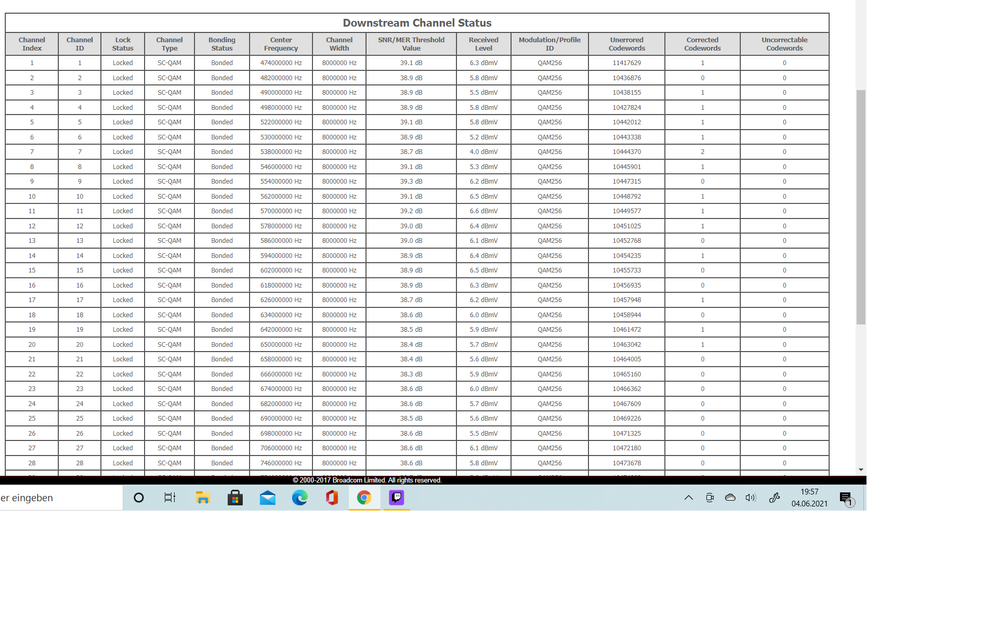Click the Channel ID column header

point(80,44)
